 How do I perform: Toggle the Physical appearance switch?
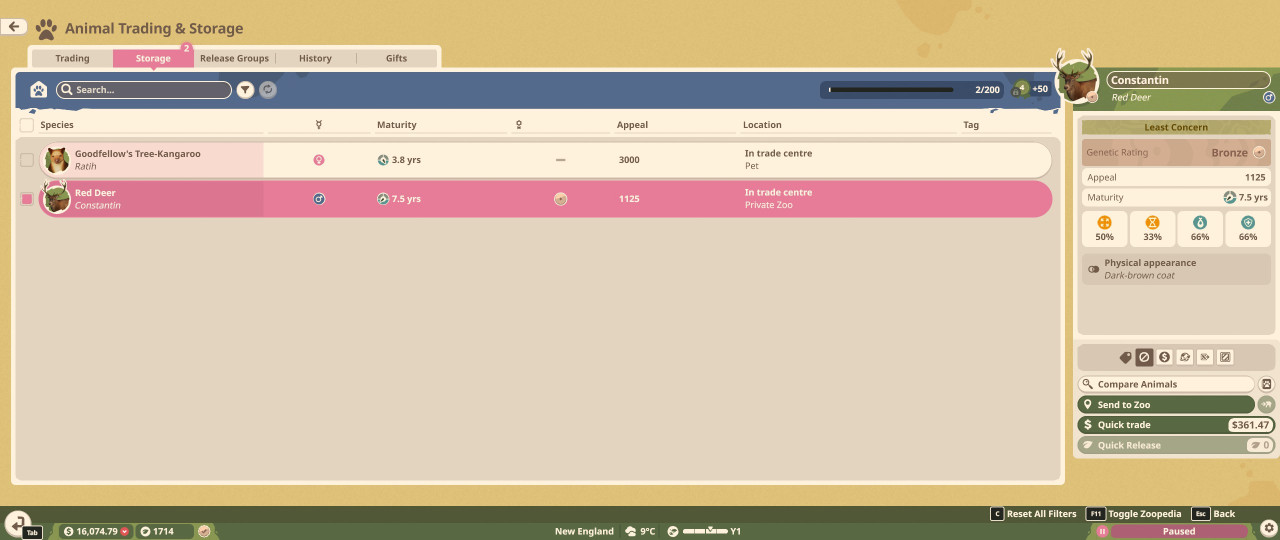(x=1093, y=269)
